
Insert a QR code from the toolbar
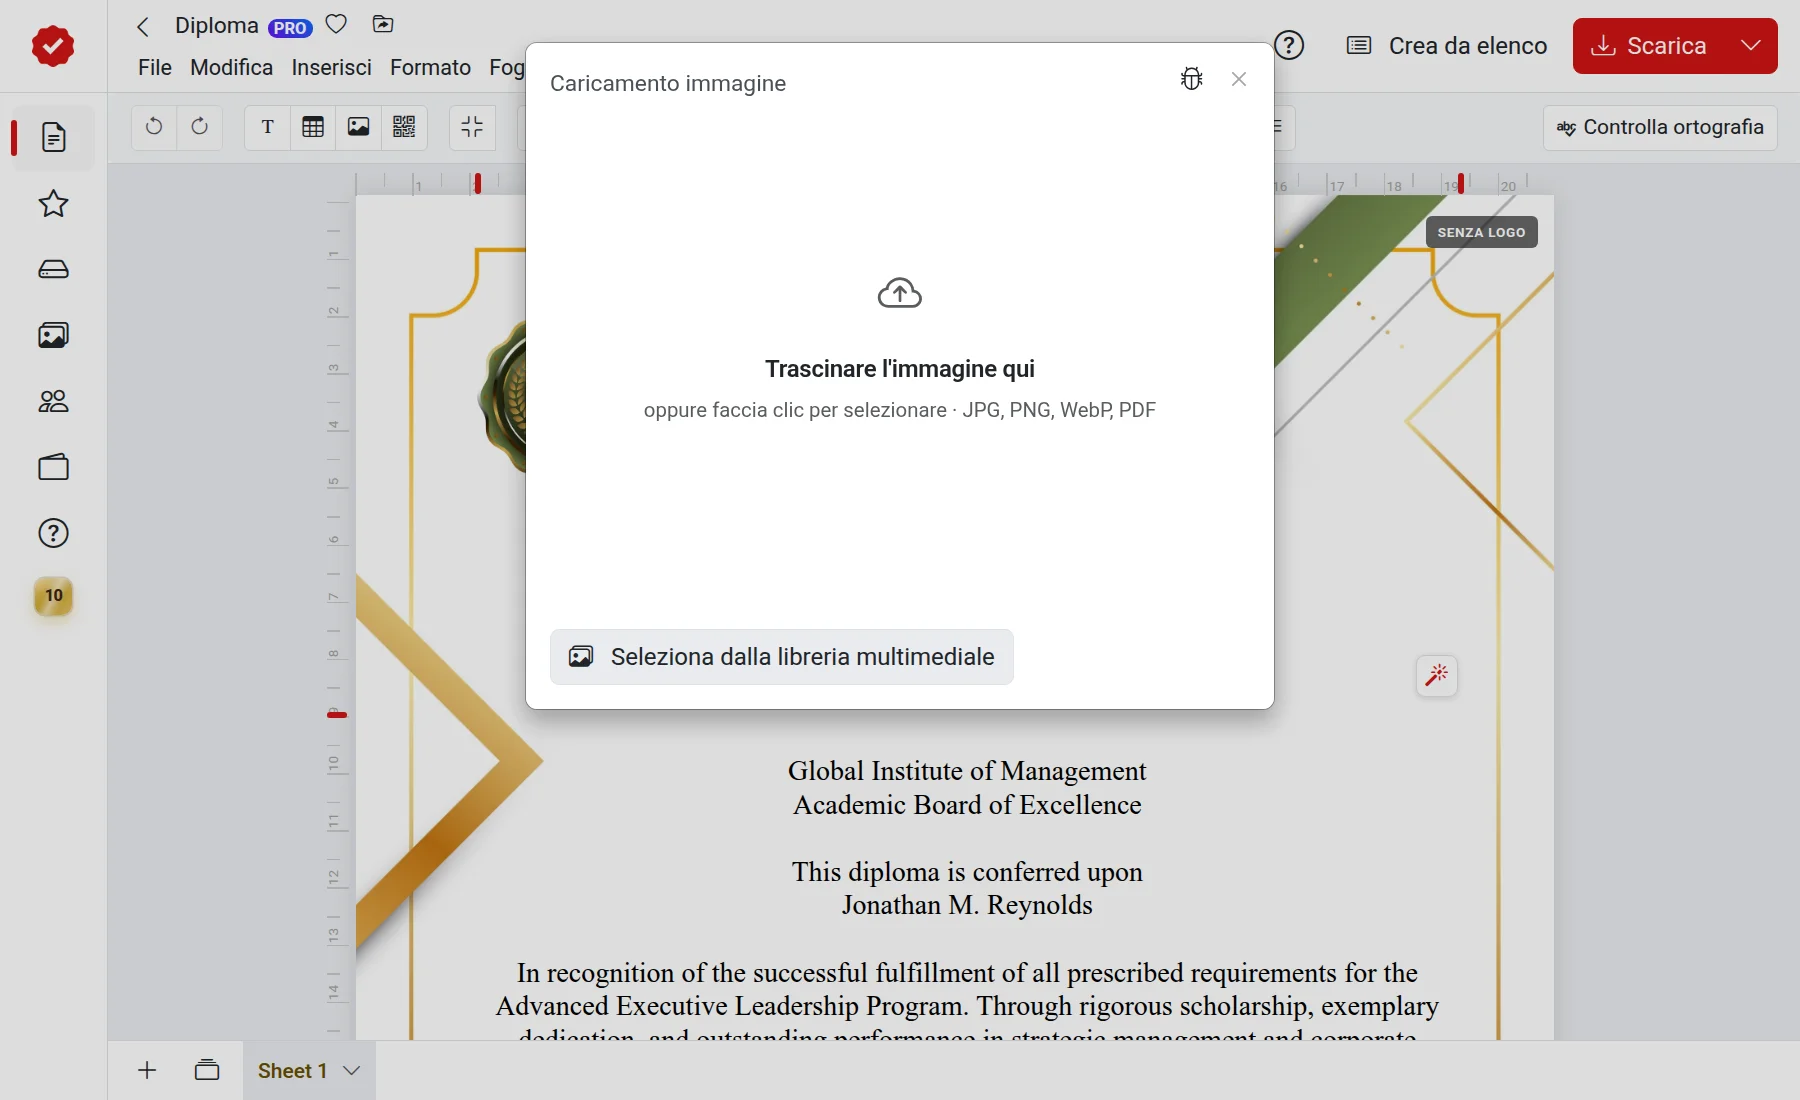404,127
